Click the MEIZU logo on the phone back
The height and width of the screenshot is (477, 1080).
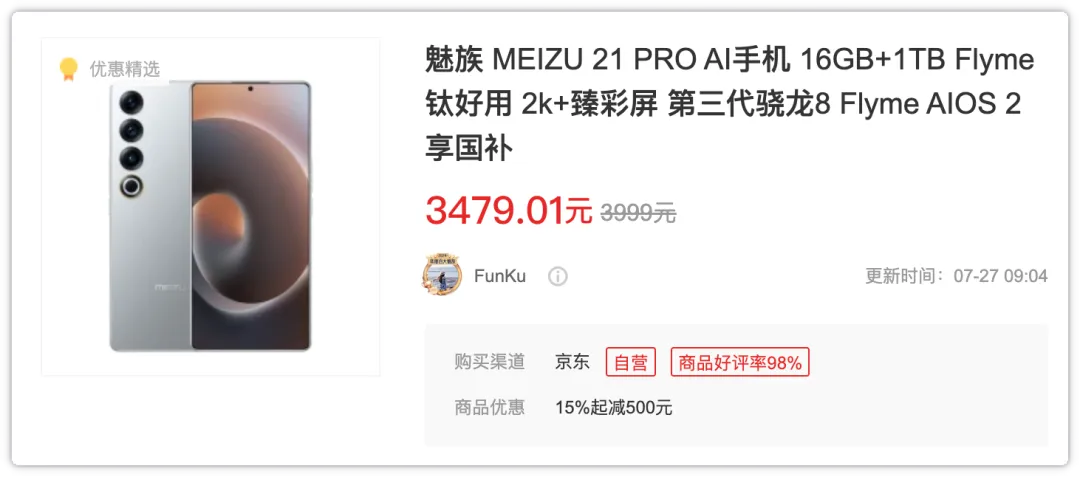pos(171,286)
